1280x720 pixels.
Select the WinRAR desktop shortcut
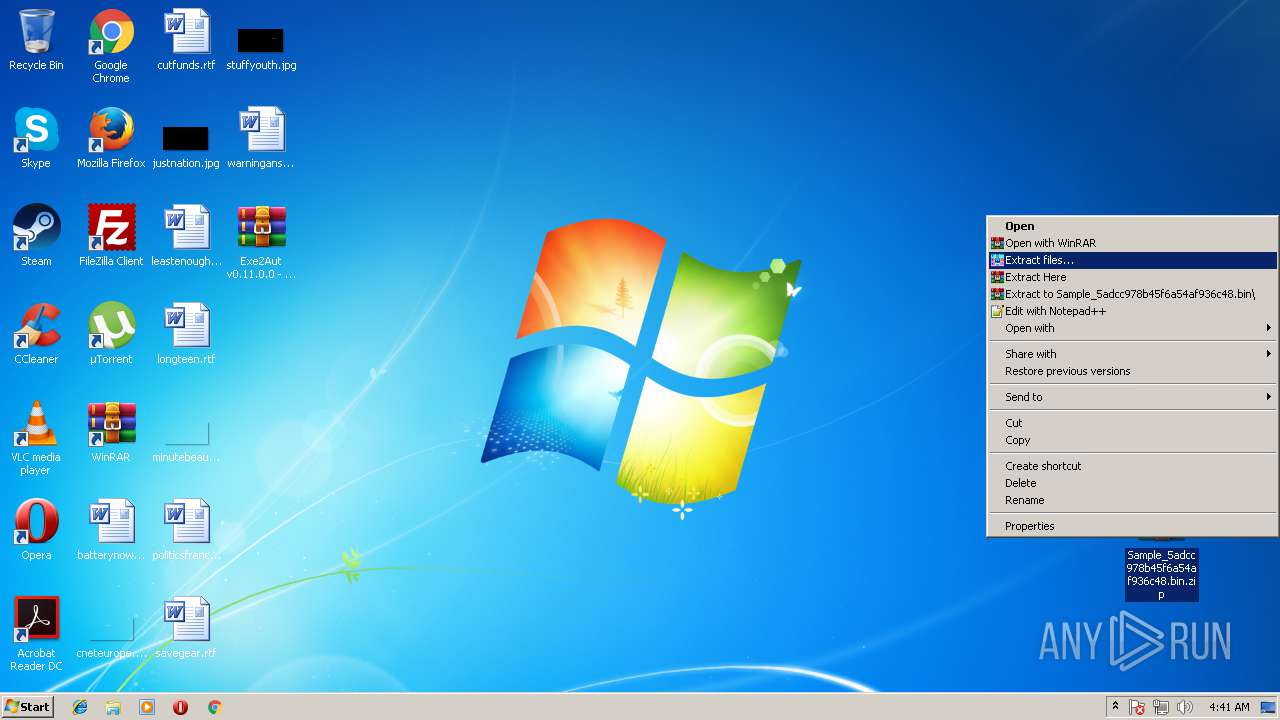click(x=111, y=433)
